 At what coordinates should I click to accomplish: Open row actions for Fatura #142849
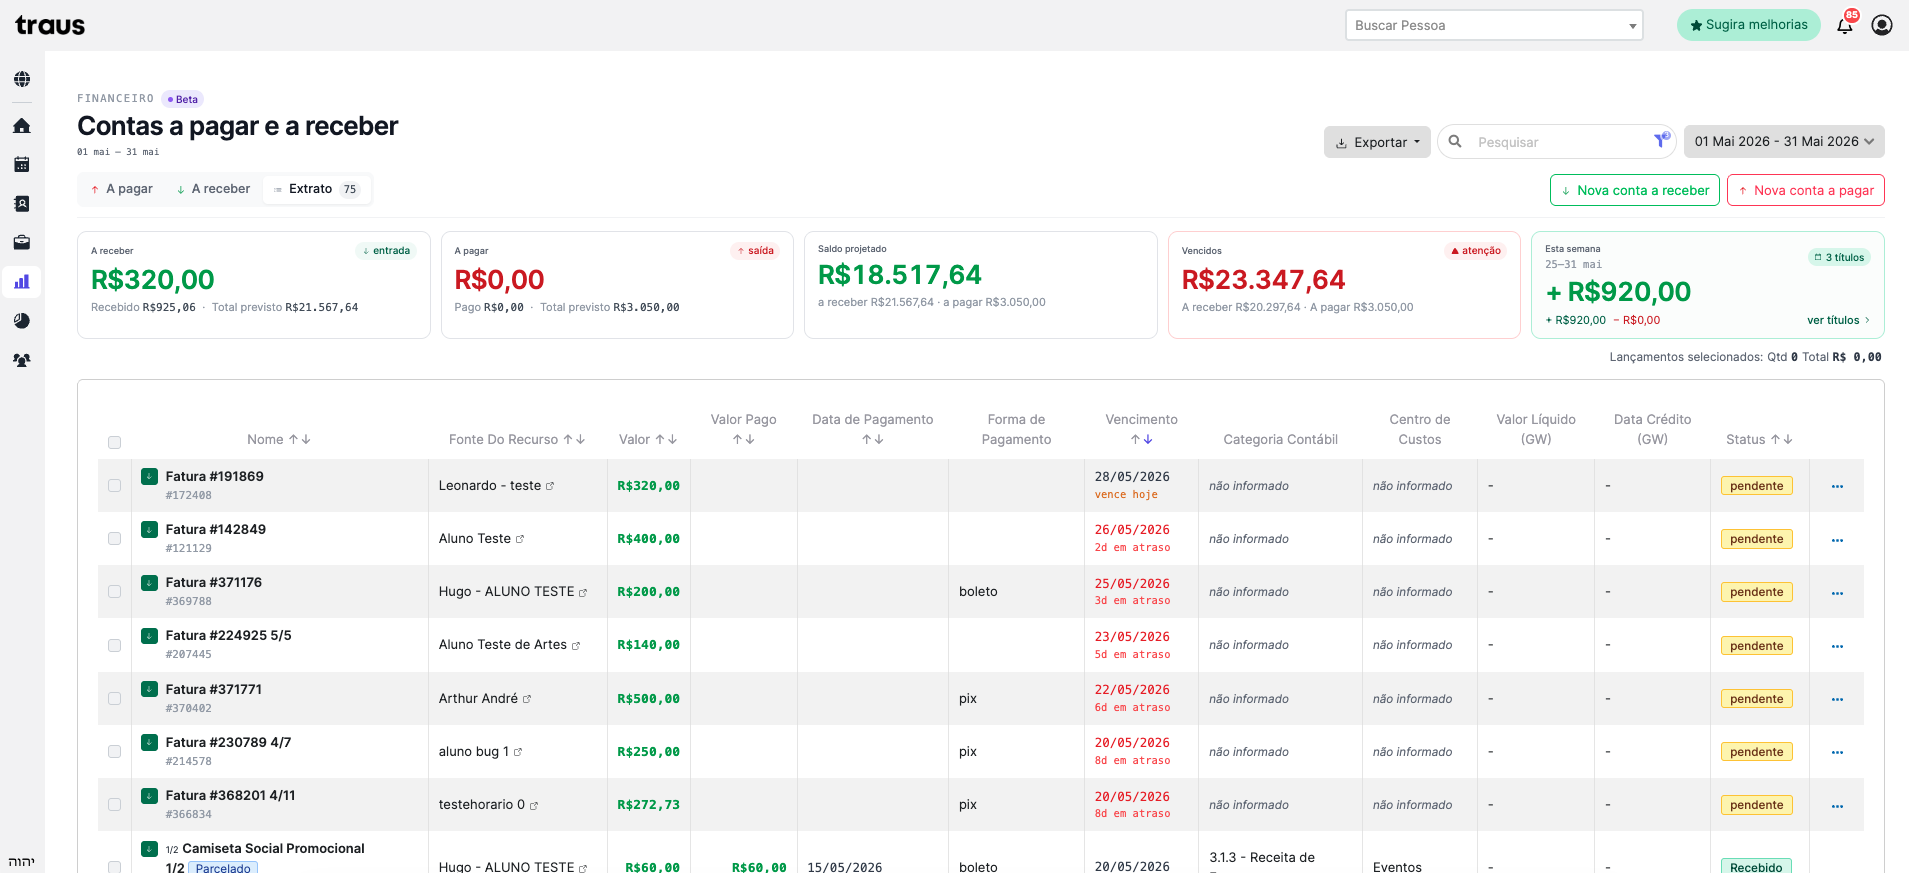tap(1837, 539)
